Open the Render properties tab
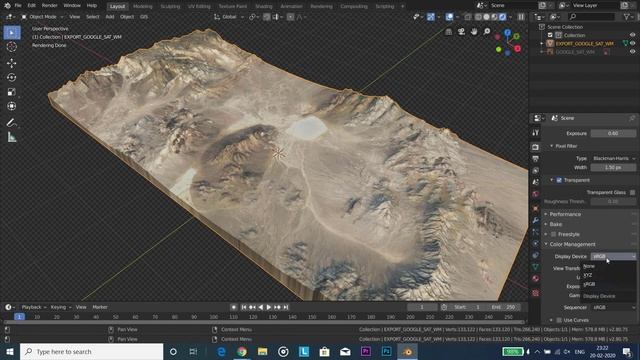This screenshot has height=360, width=640. pos(536,147)
